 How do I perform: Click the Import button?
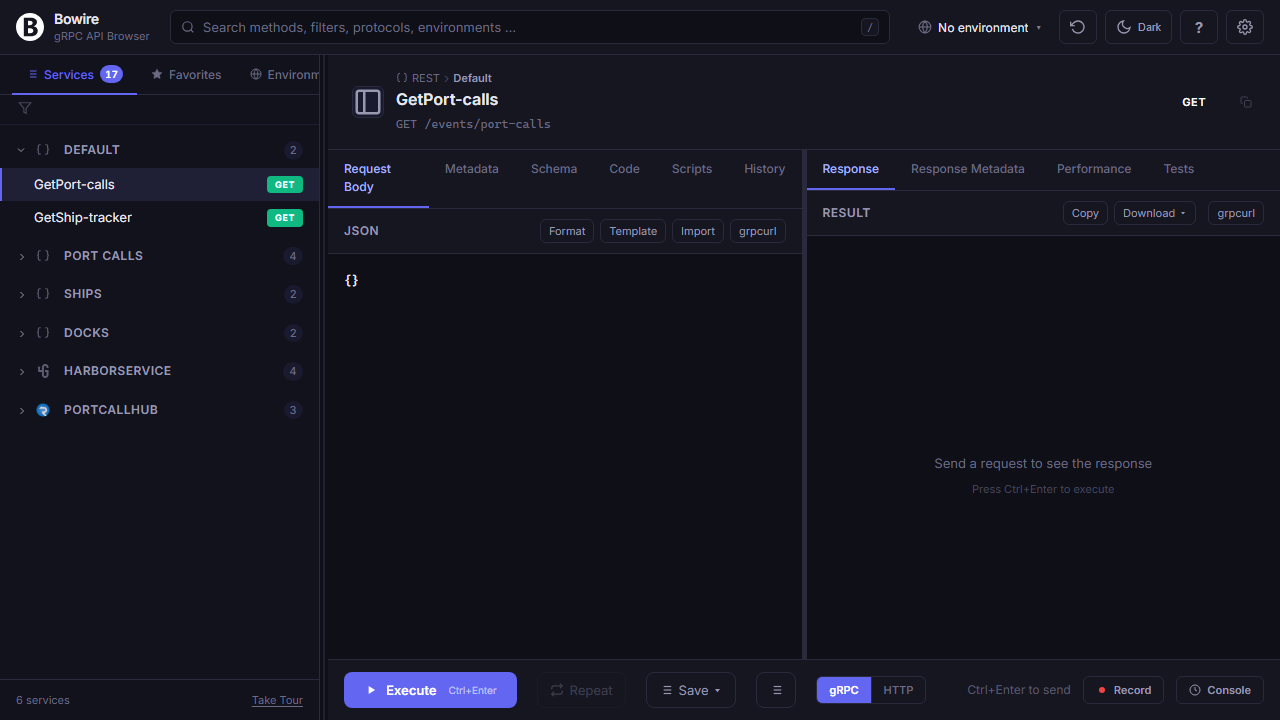(x=698, y=231)
